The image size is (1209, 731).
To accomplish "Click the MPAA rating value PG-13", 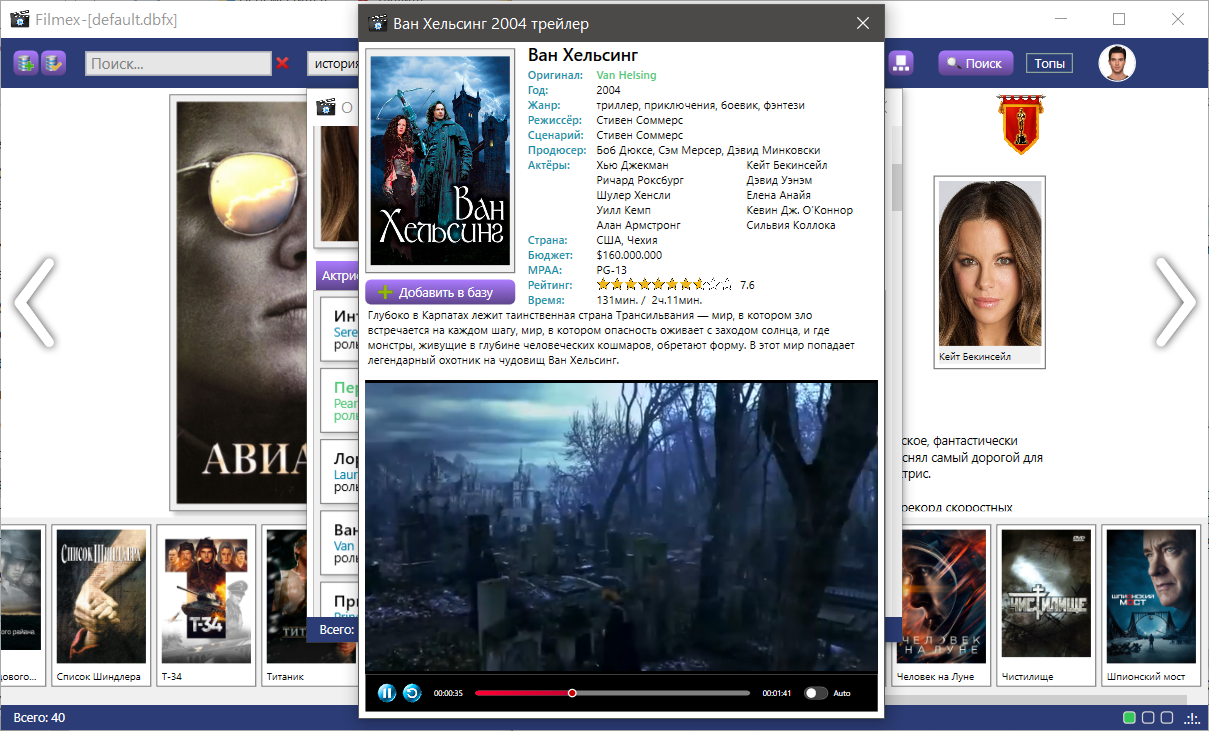I will (612, 270).
